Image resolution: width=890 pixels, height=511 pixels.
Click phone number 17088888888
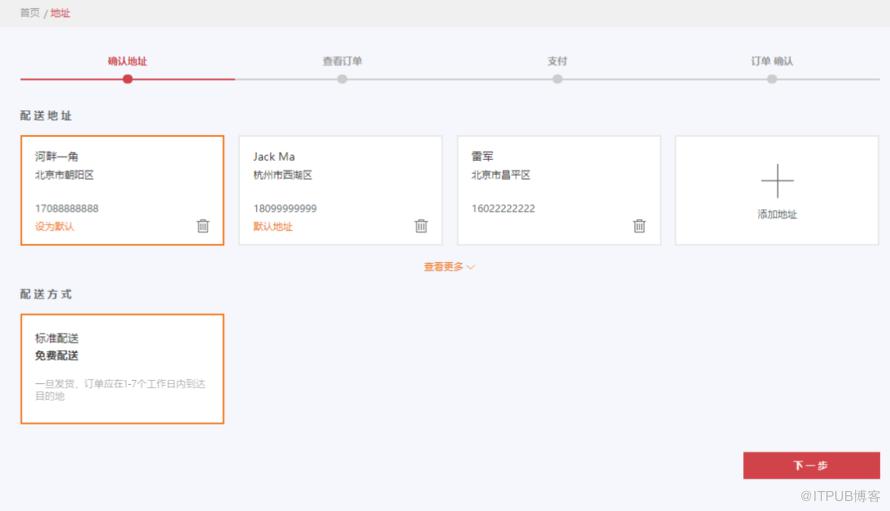pos(67,208)
